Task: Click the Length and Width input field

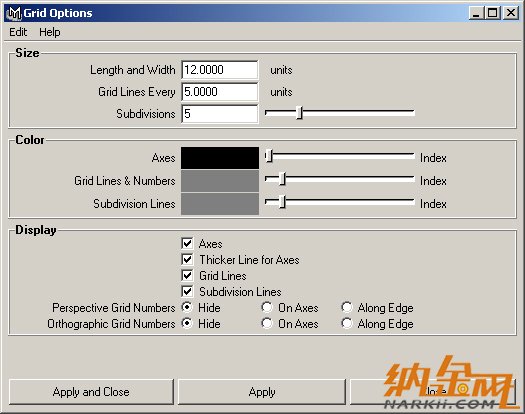Action: tap(220, 70)
